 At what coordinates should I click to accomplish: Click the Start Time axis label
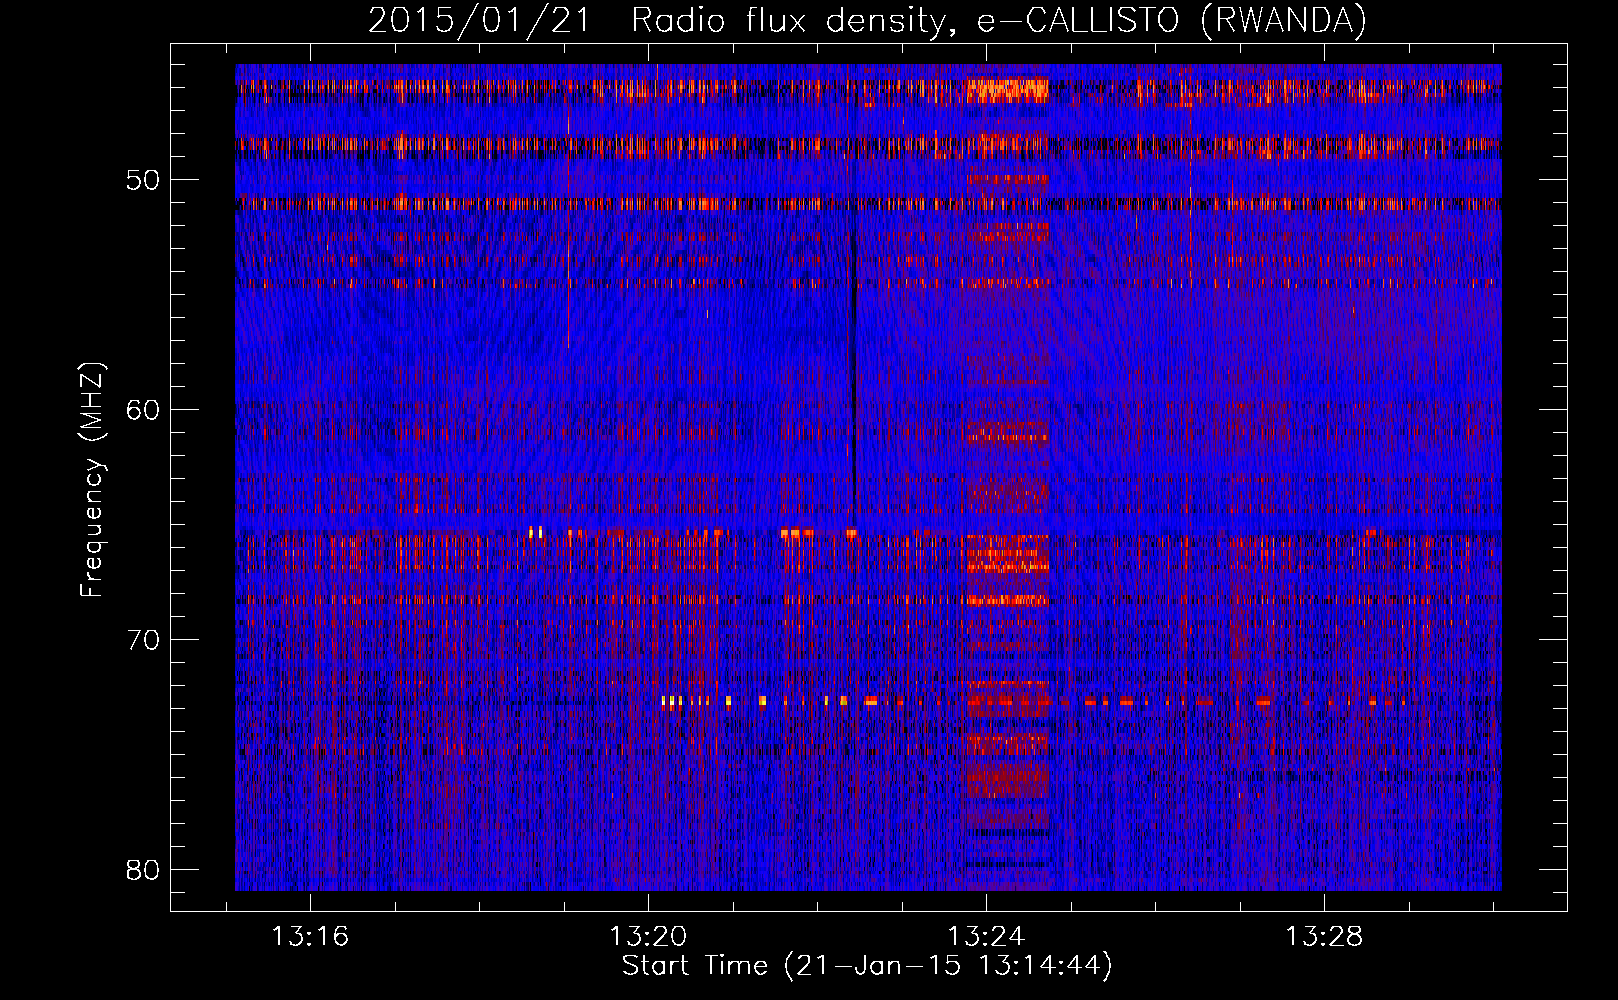[867, 966]
